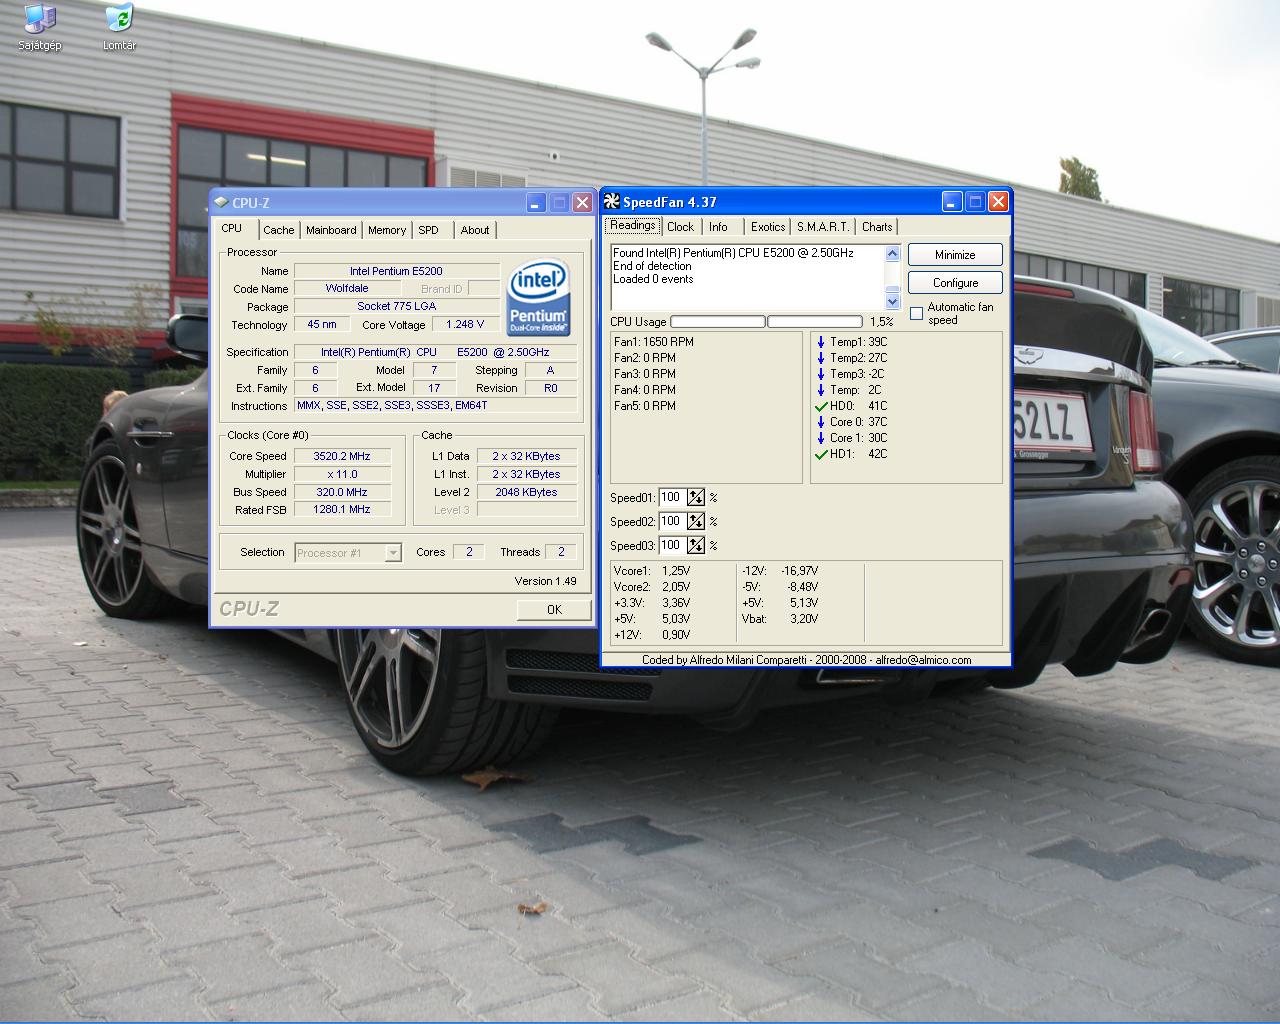Image resolution: width=1280 pixels, height=1024 pixels.
Task: Click the Vbat: 3,20V reading
Action: [780, 619]
